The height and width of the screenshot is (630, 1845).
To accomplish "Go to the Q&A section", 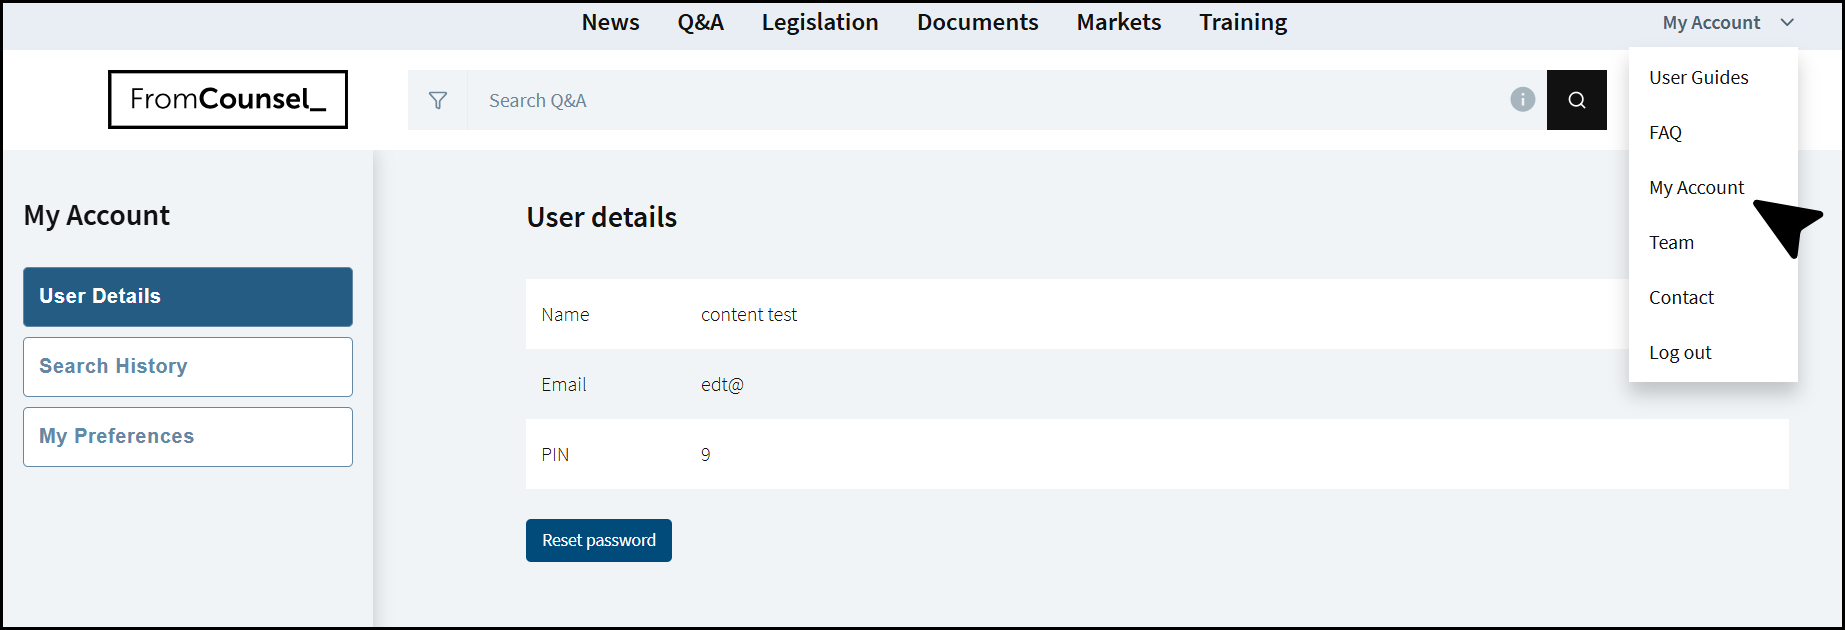I will pos(700,22).
